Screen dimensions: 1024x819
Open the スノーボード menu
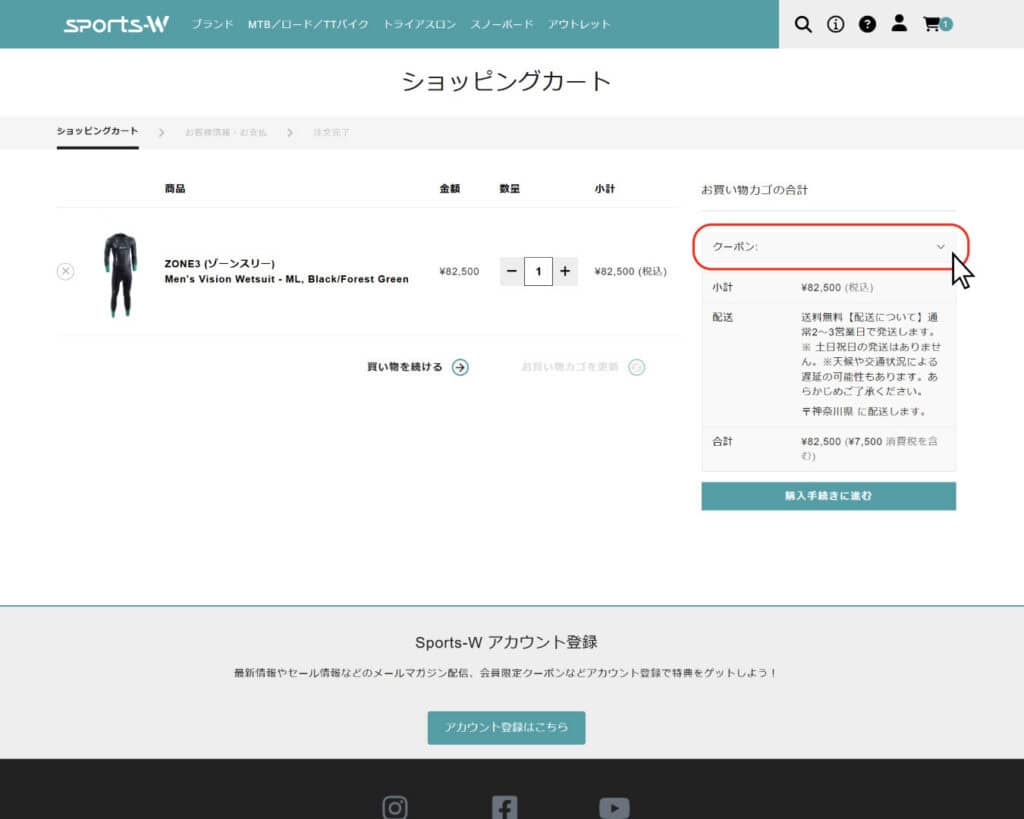click(502, 24)
